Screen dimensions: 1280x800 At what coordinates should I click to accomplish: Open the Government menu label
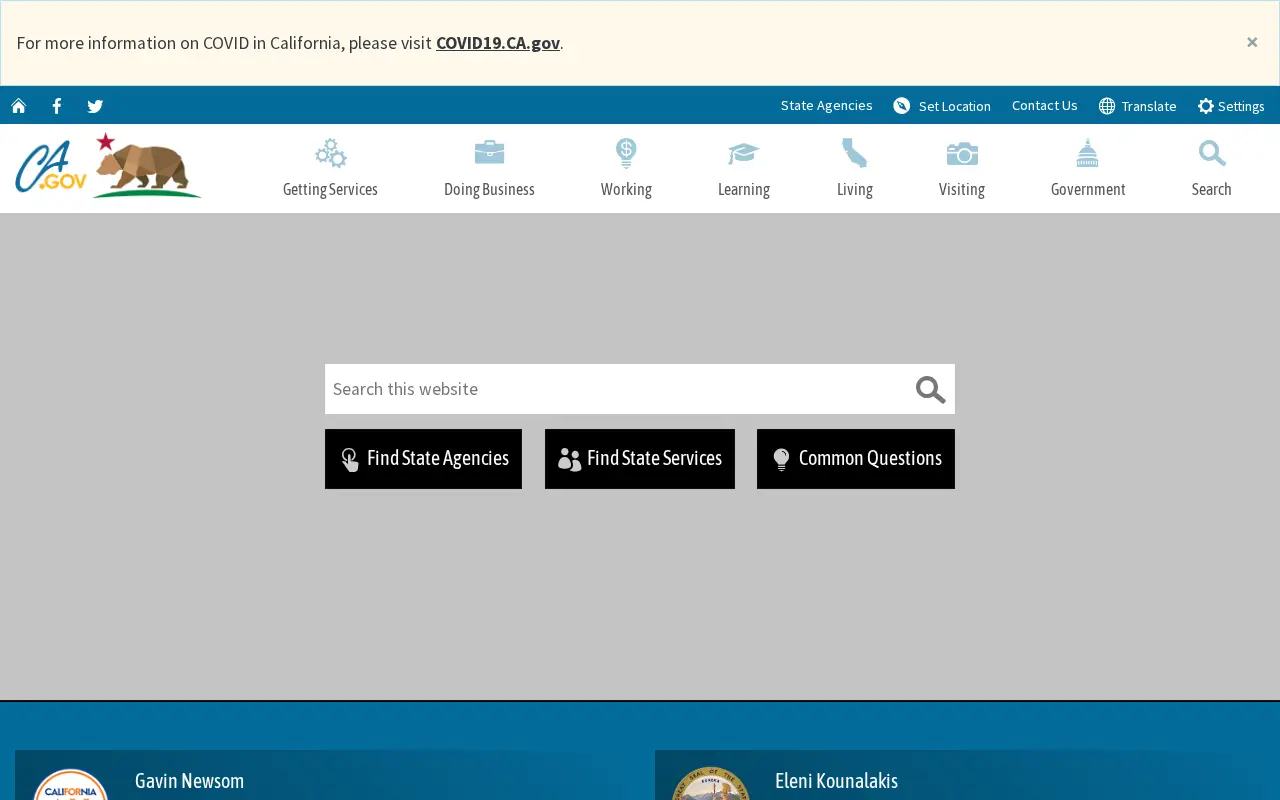pyautogui.click(x=1088, y=189)
